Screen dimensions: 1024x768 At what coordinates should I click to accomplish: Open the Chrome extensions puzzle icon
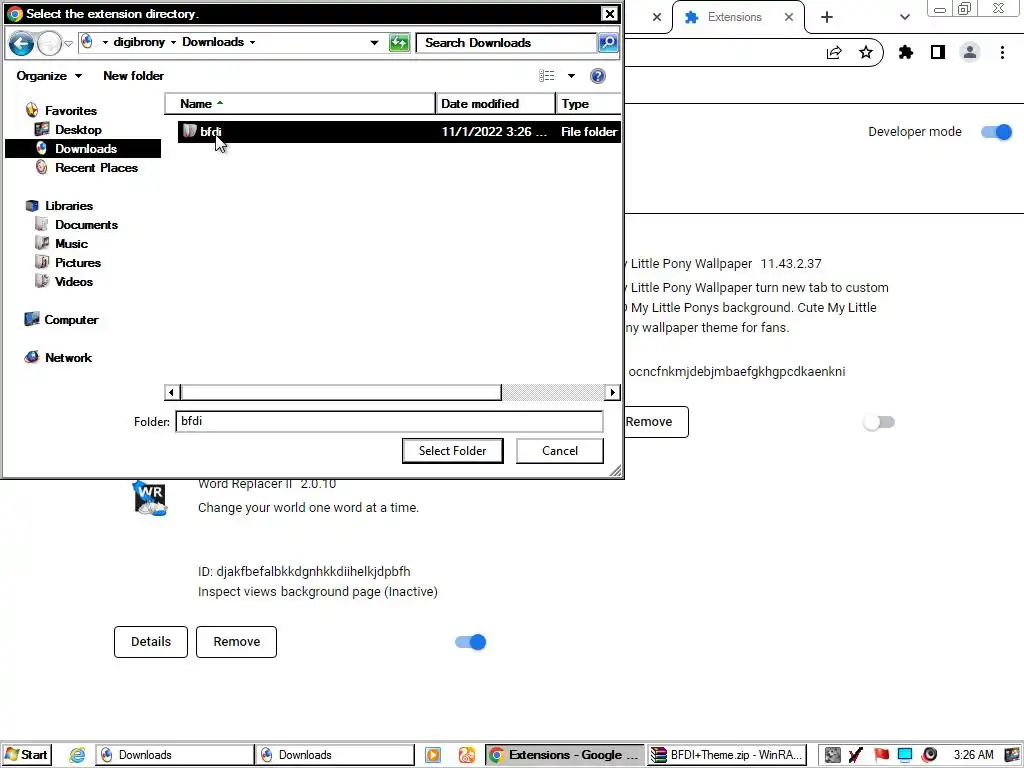click(905, 52)
